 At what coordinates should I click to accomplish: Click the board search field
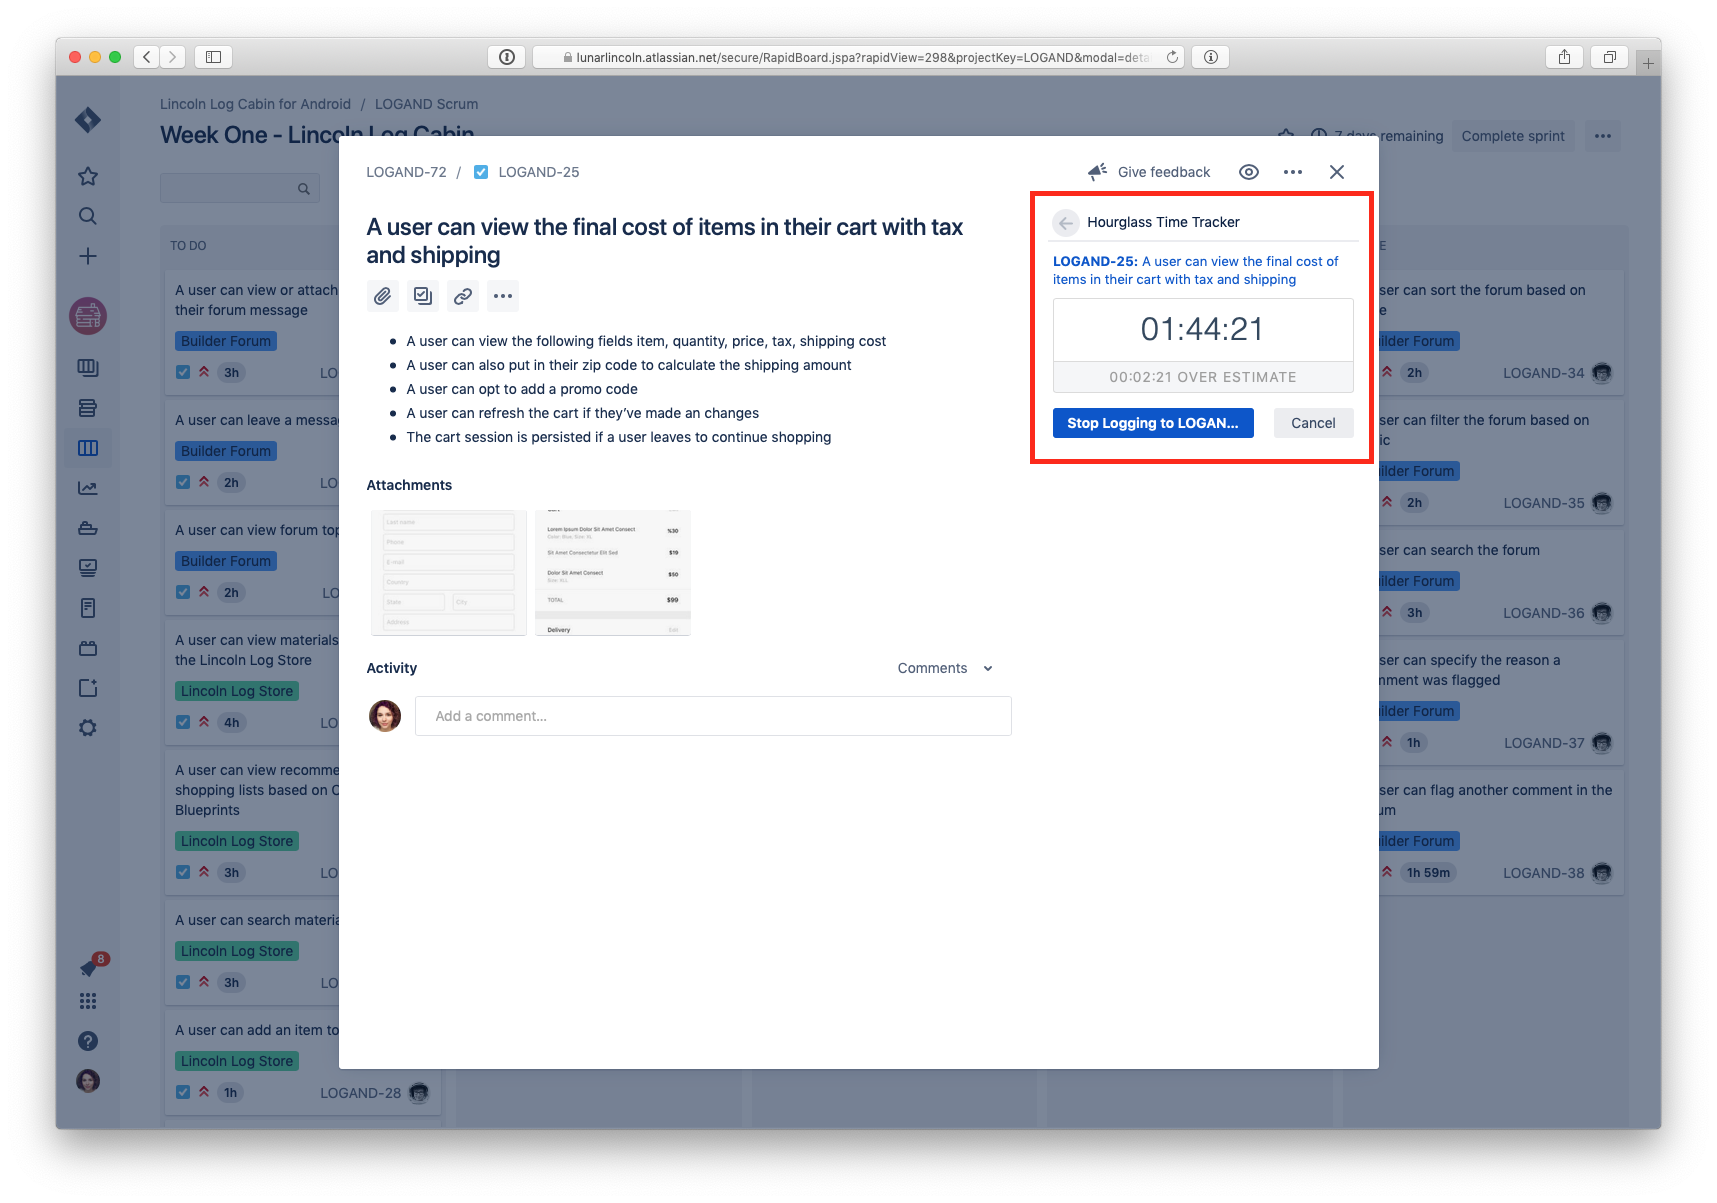coord(240,188)
